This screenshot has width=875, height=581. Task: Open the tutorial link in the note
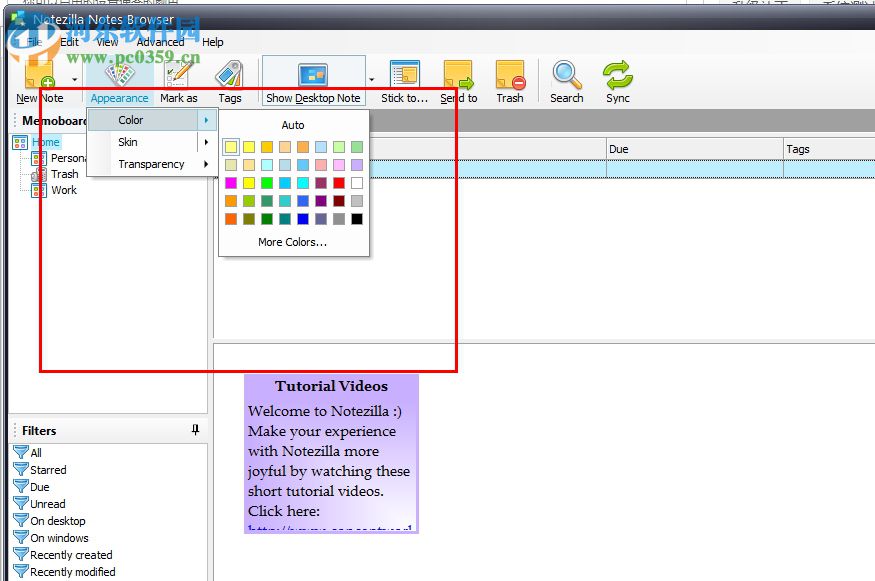pos(330,528)
